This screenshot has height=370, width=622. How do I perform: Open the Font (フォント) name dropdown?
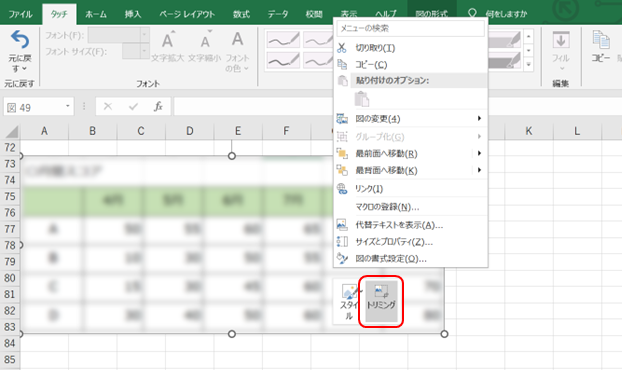[x=144, y=35]
